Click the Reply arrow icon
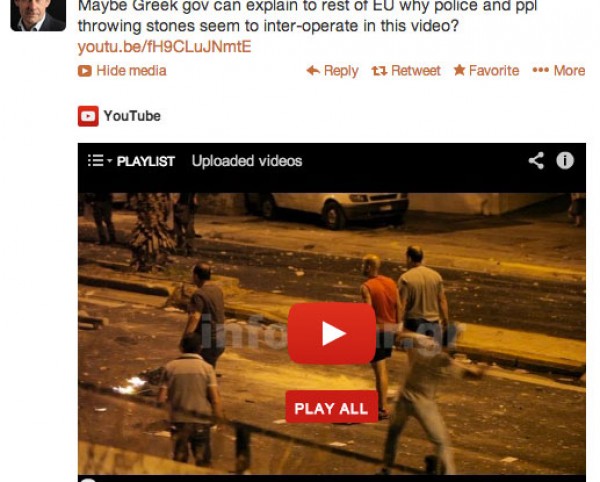 click(x=313, y=70)
